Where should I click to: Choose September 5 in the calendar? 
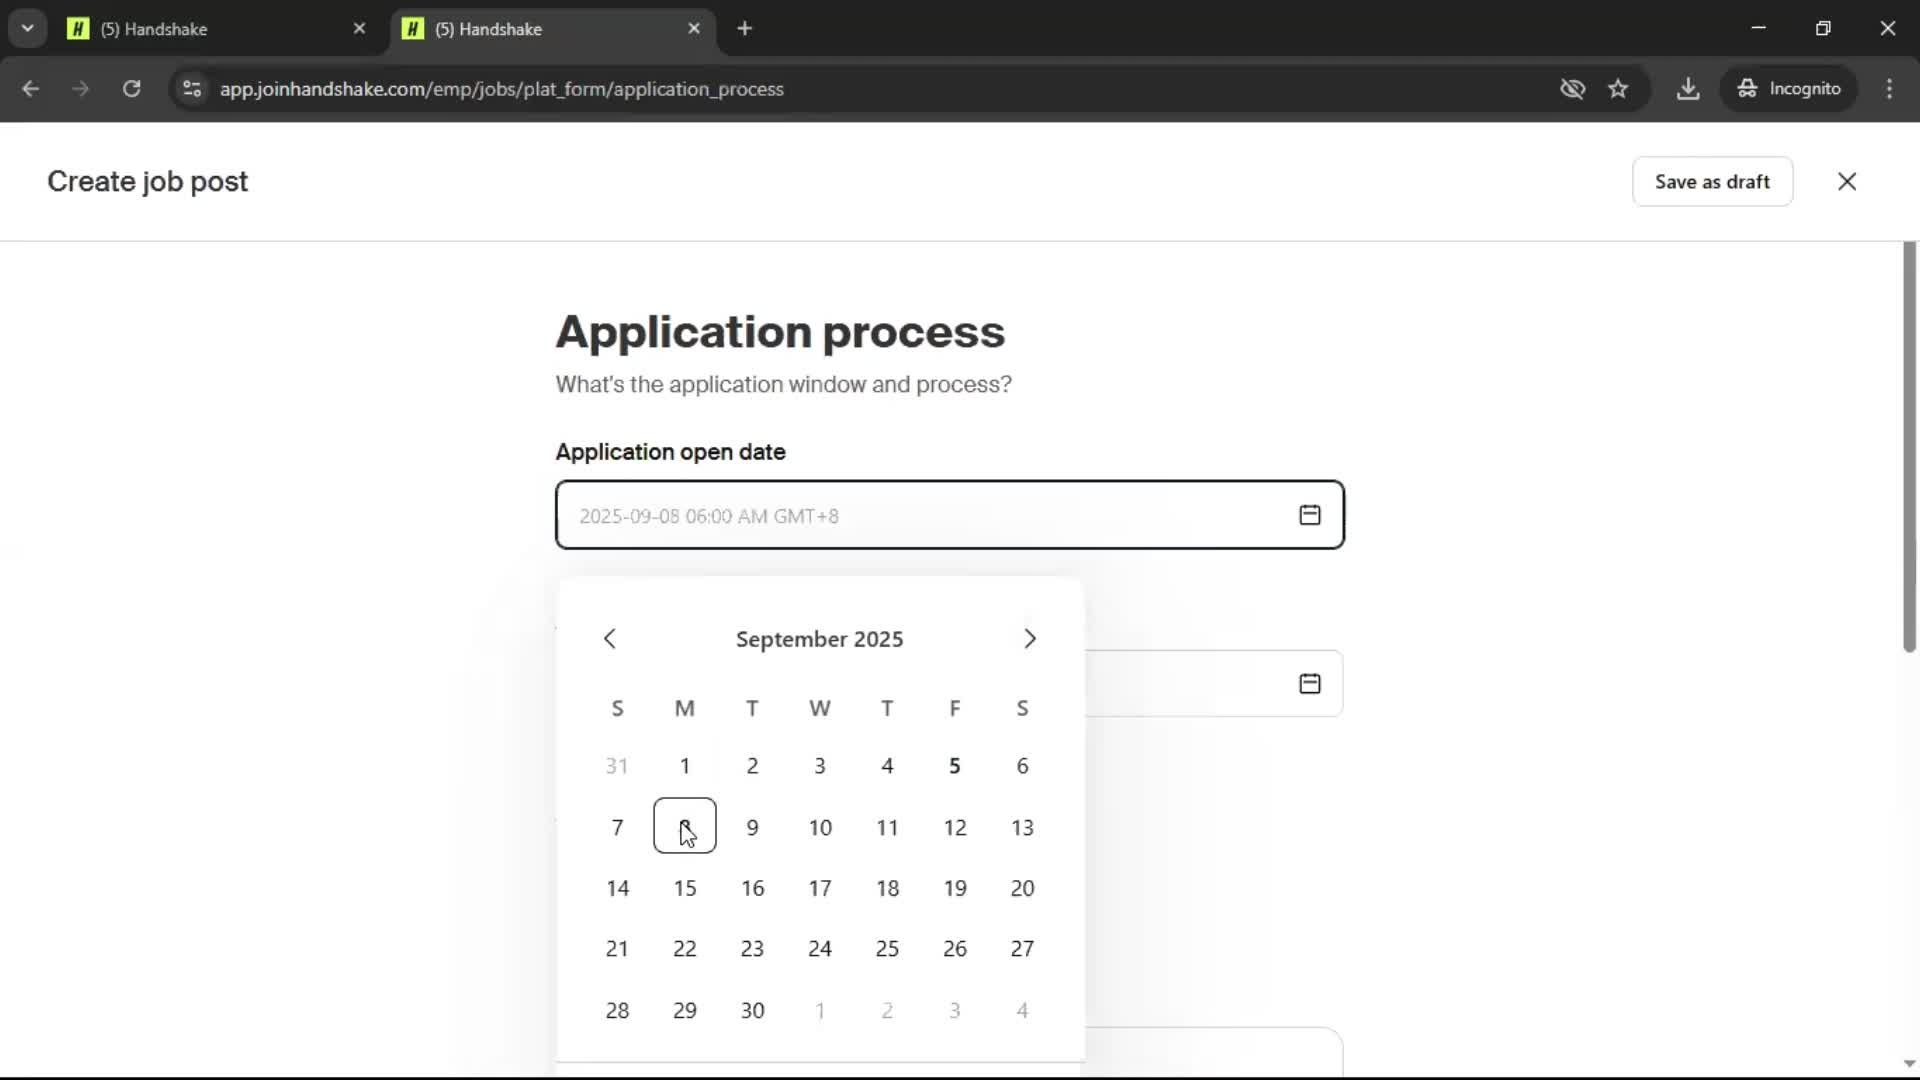pos(955,766)
